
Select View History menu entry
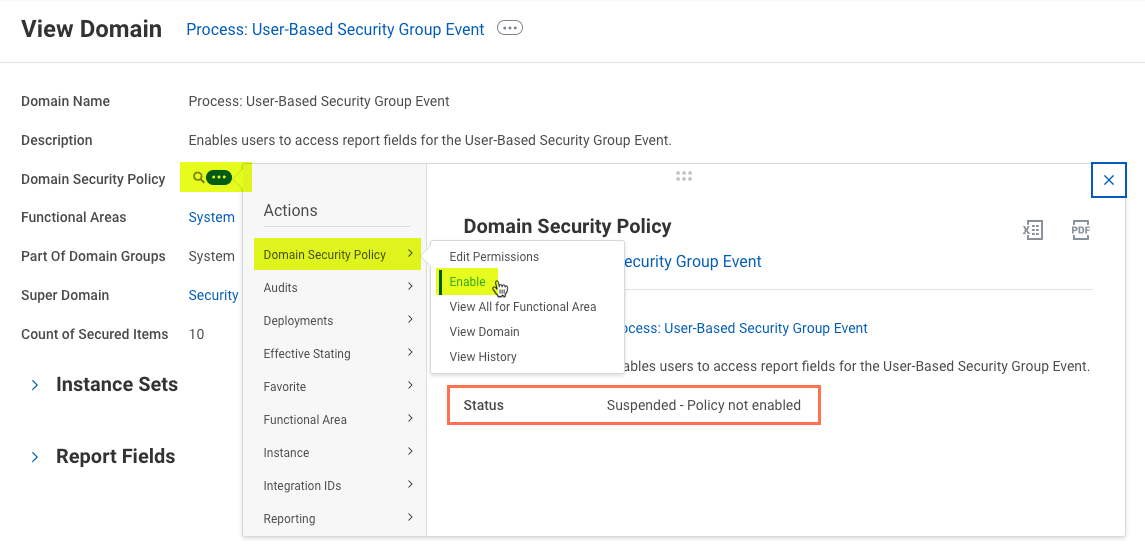click(x=483, y=357)
